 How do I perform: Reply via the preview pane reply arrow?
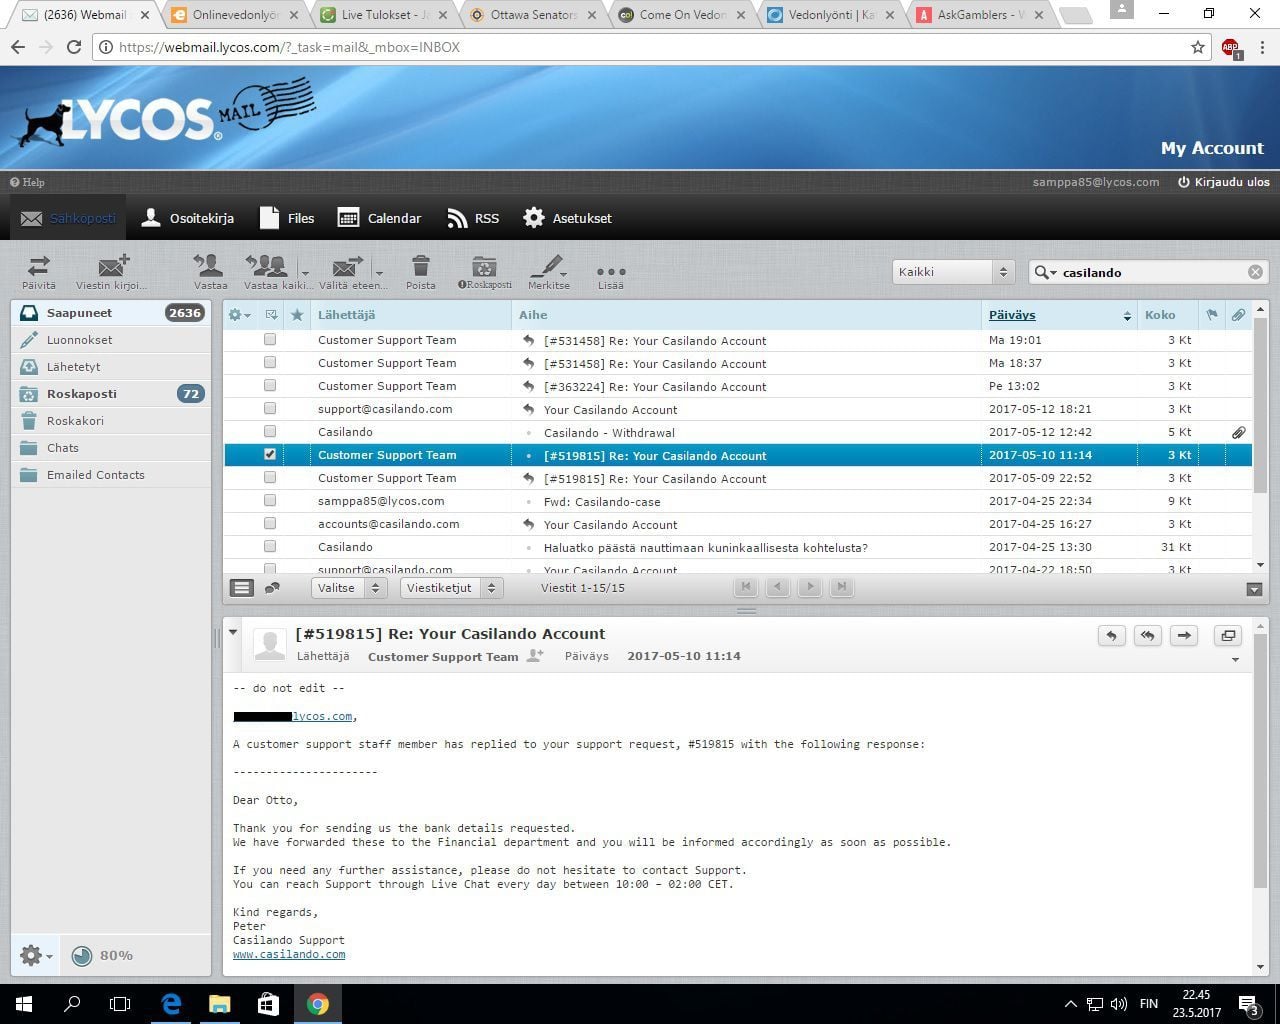click(1111, 635)
